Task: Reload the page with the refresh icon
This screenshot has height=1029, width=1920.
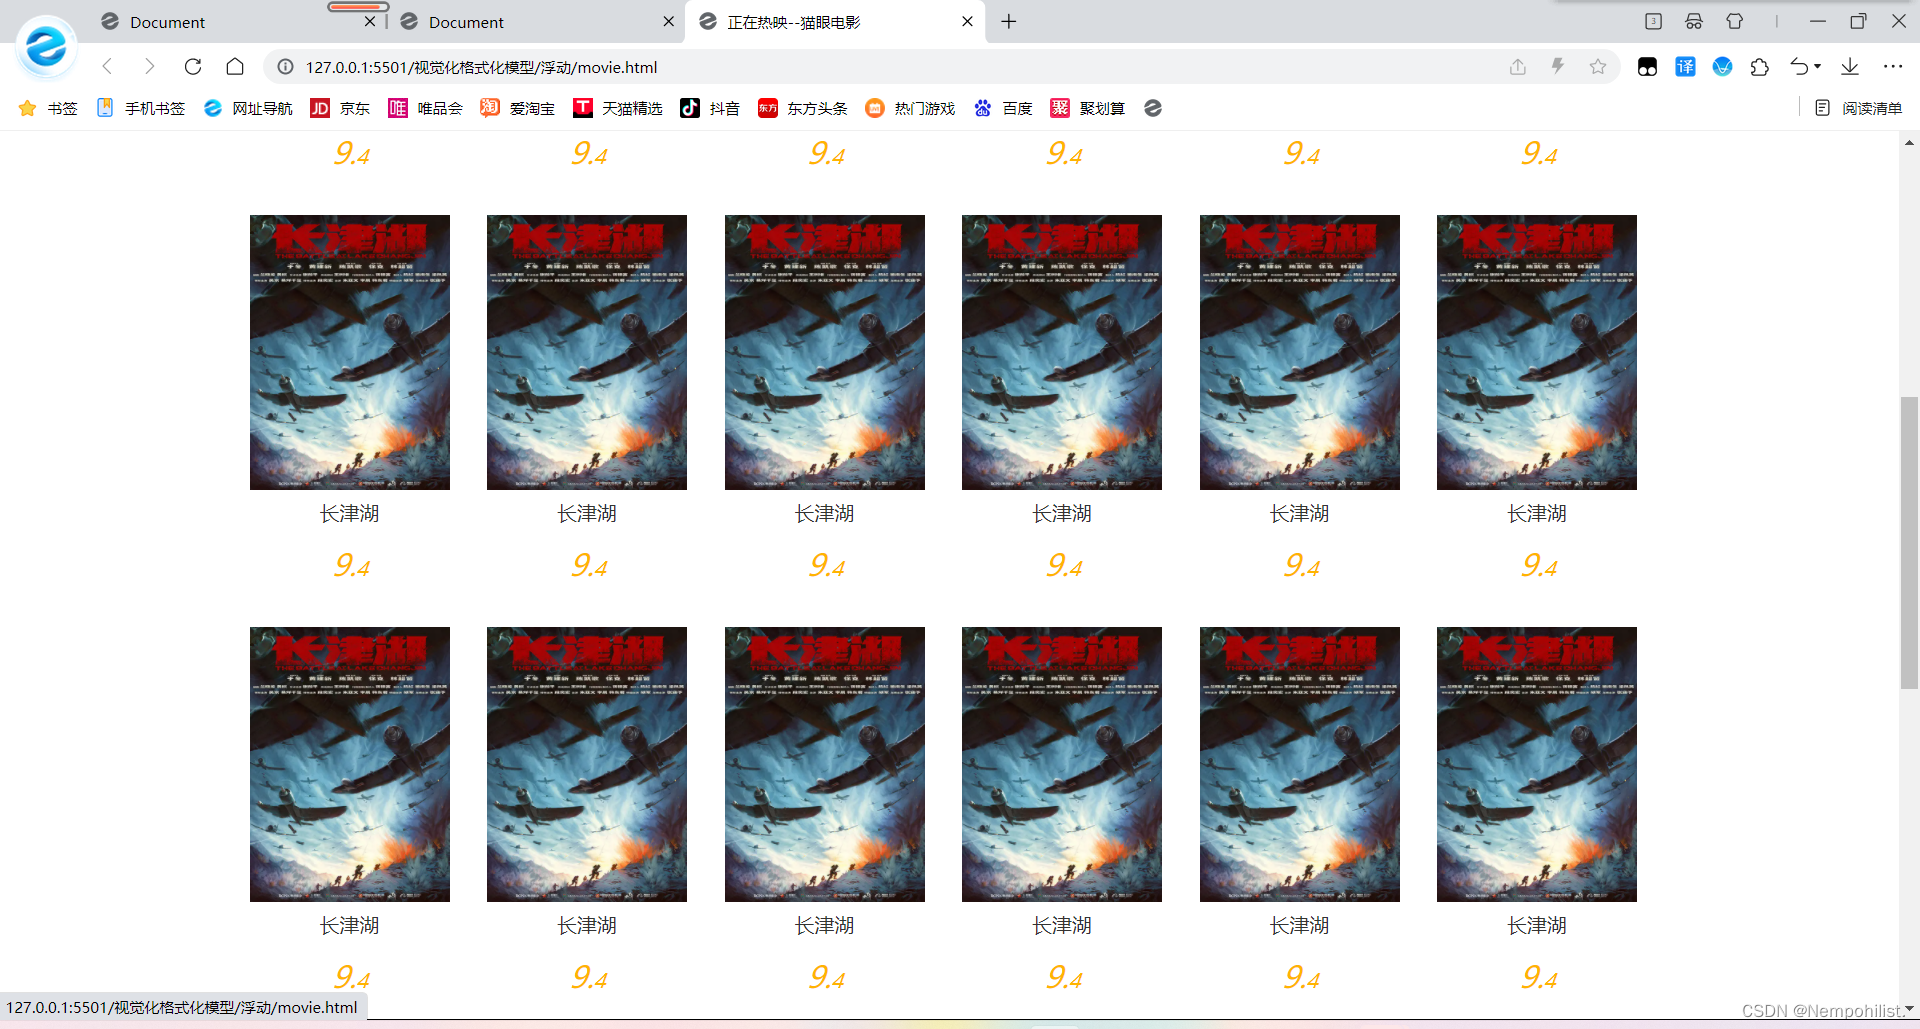Action: click(x=193, y=67)
